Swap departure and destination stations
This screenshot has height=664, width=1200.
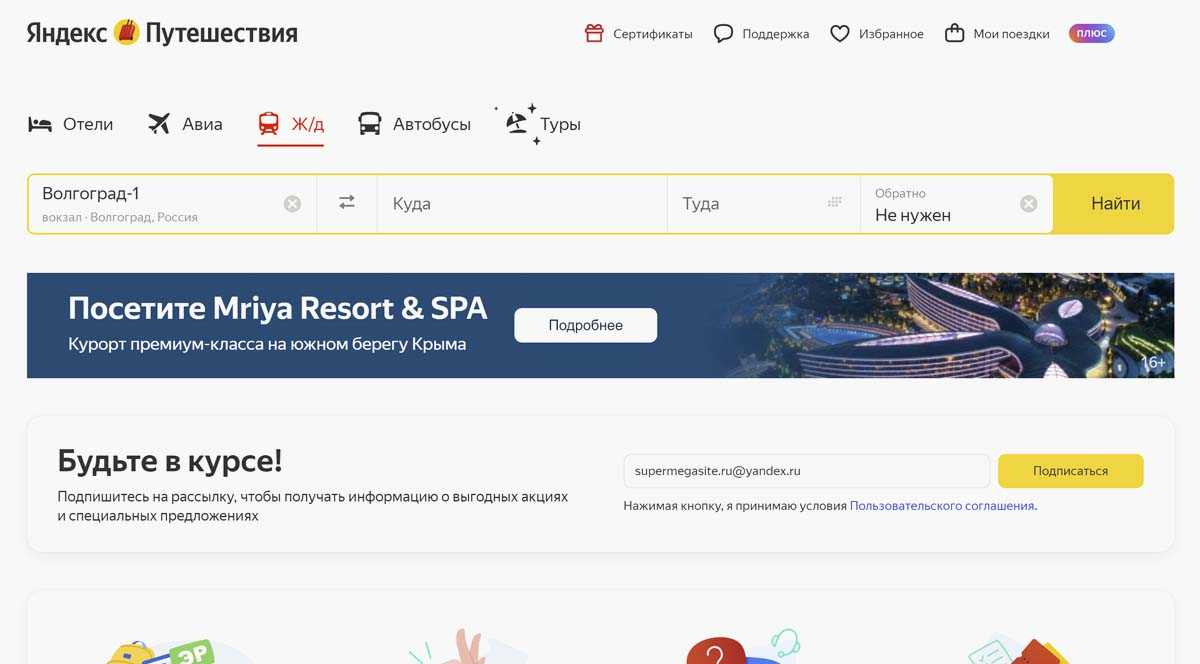point(347,203)
